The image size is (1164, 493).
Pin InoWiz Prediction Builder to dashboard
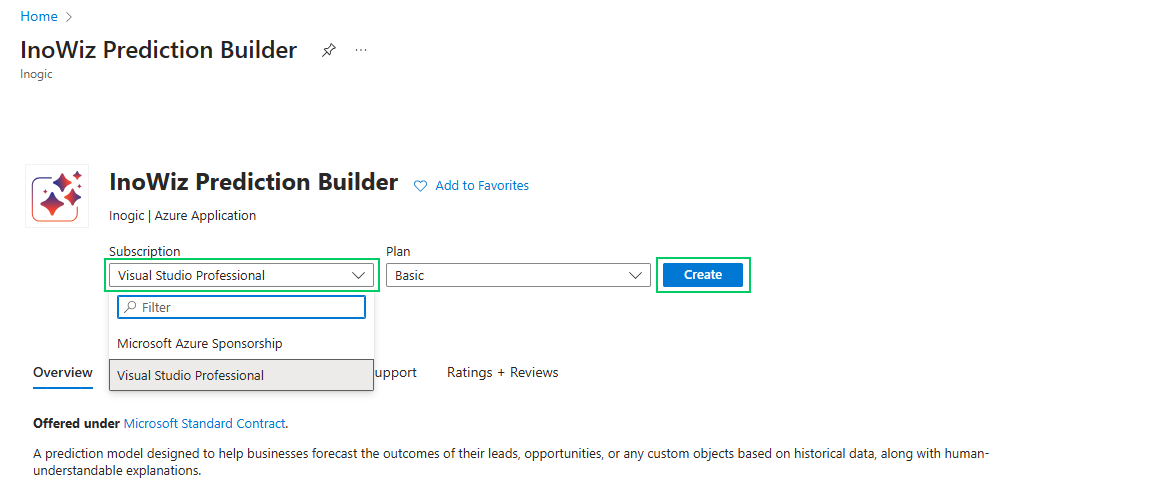pyautogui.click(x=328, y=50)
